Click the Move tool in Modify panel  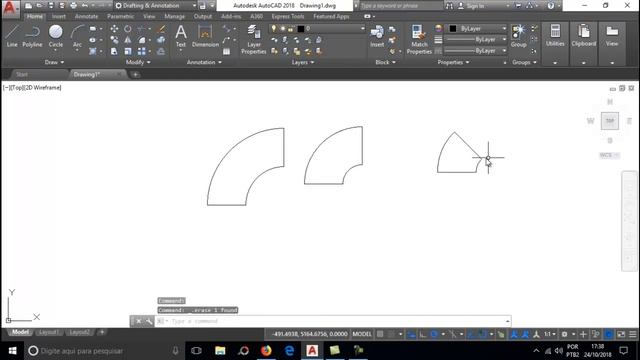coord(114,29)
